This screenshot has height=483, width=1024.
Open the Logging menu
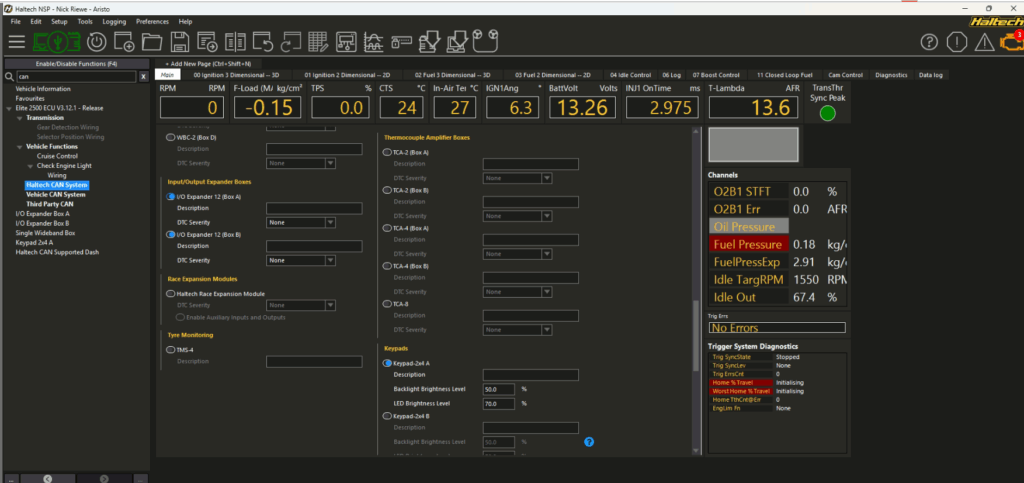click(x=114, y=22)
